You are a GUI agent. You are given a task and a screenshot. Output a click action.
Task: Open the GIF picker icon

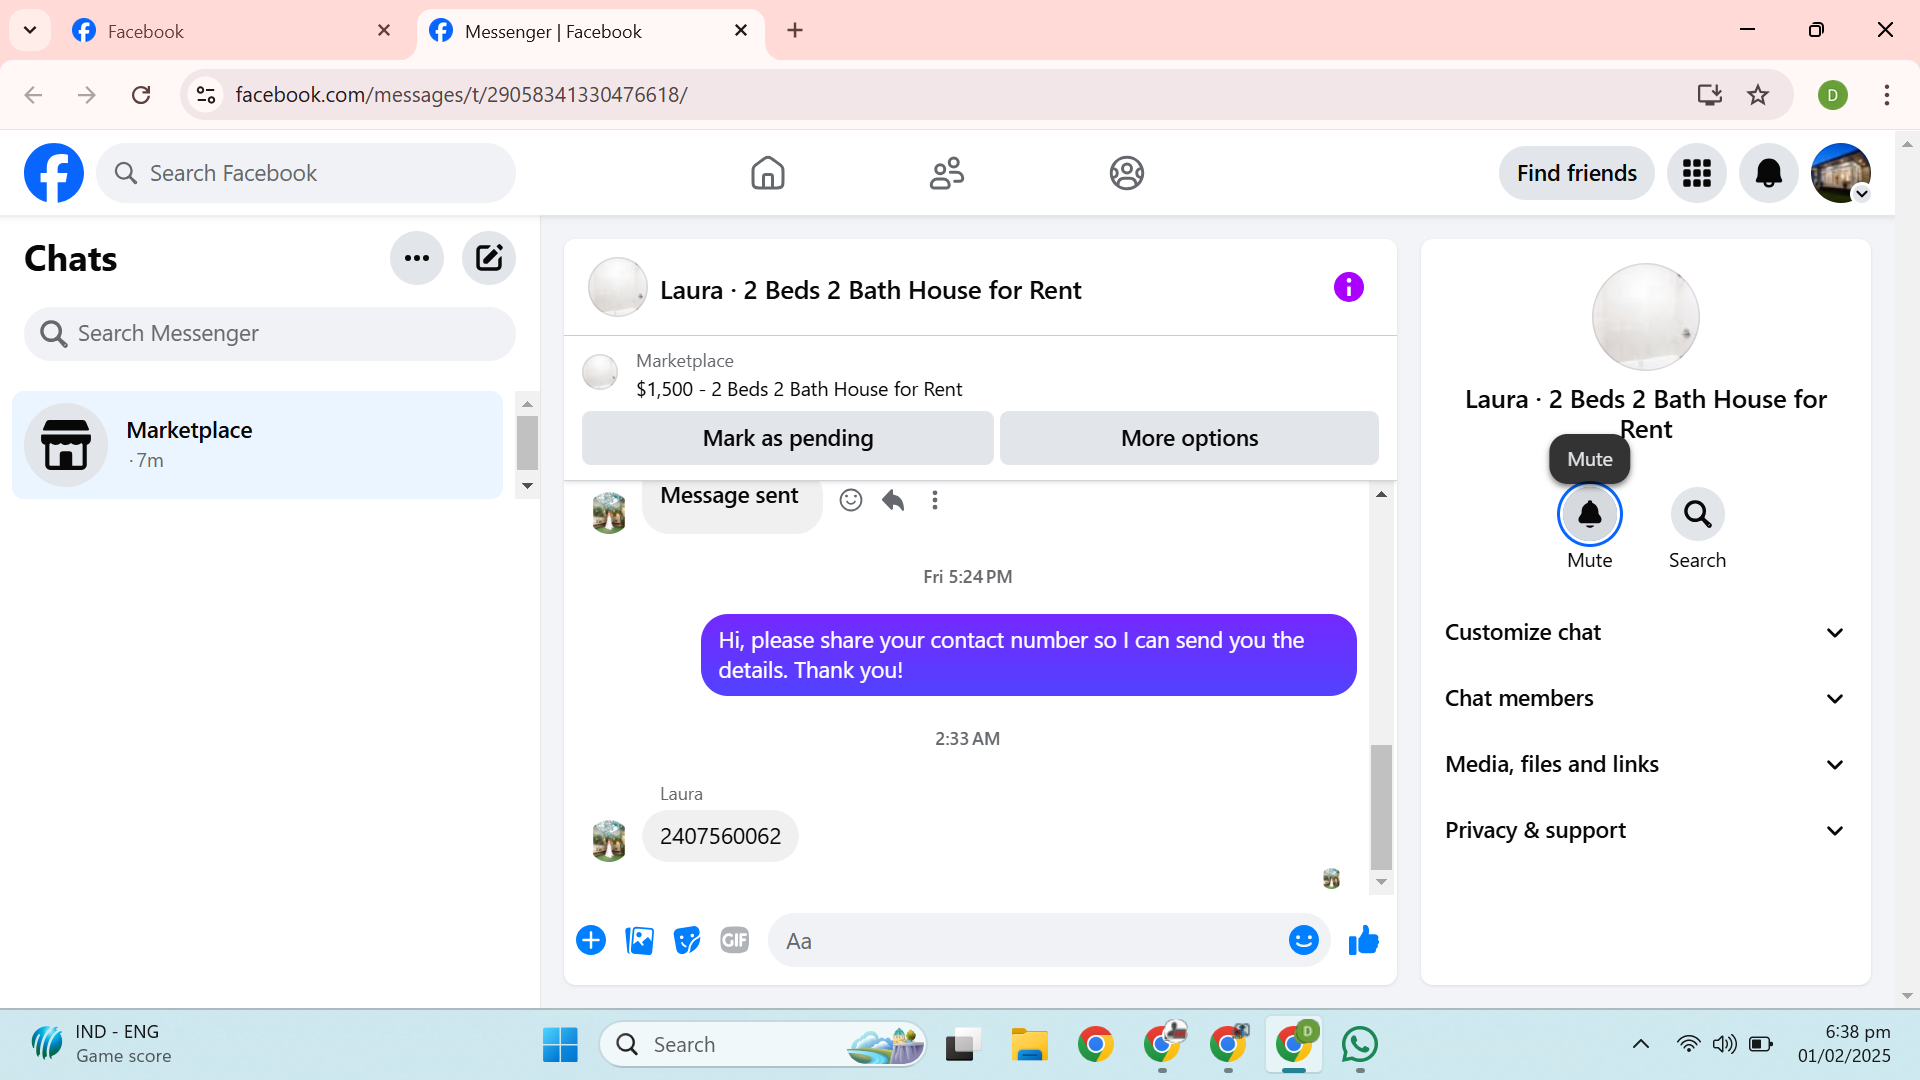734,941
